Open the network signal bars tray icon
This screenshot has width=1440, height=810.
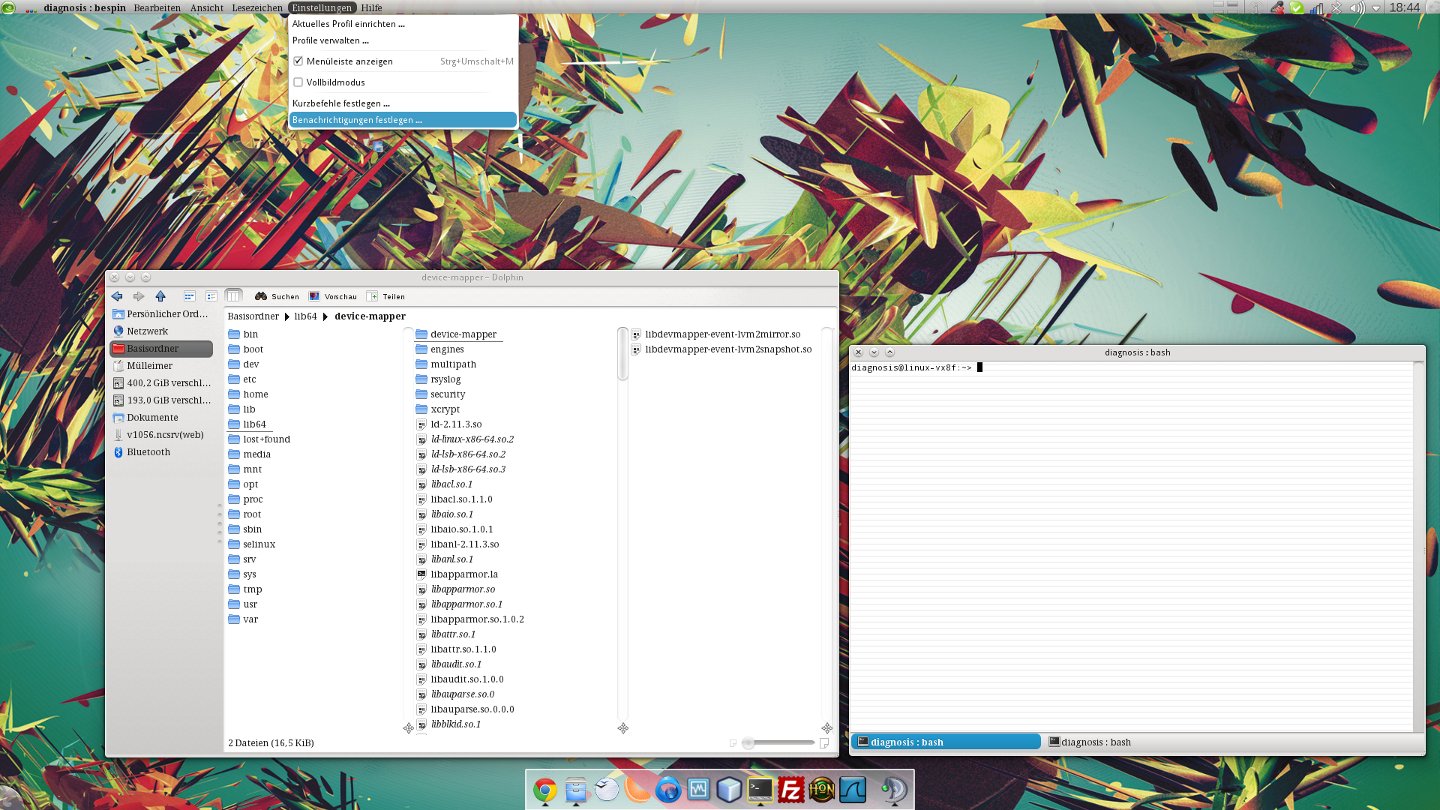1317,7
